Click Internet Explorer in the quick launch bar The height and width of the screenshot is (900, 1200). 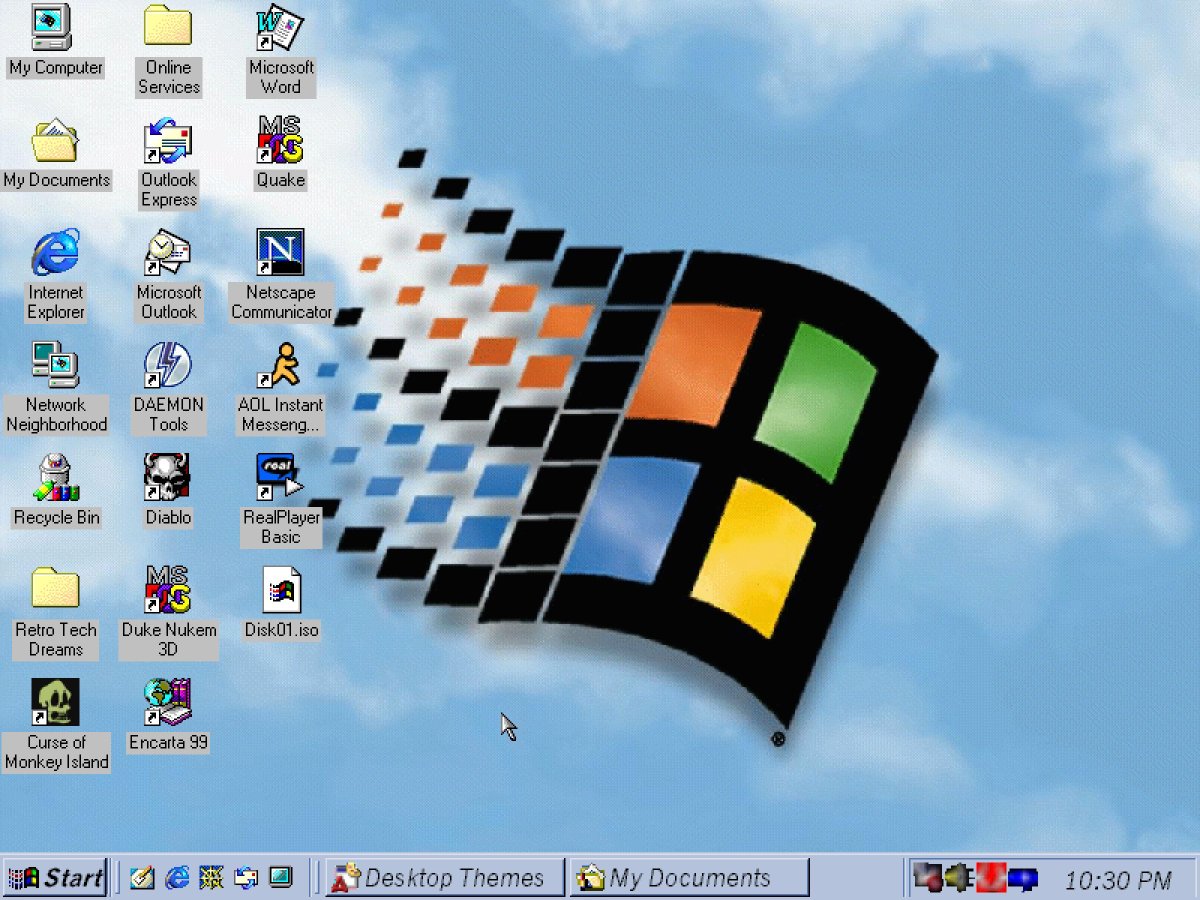click(178, 878)
